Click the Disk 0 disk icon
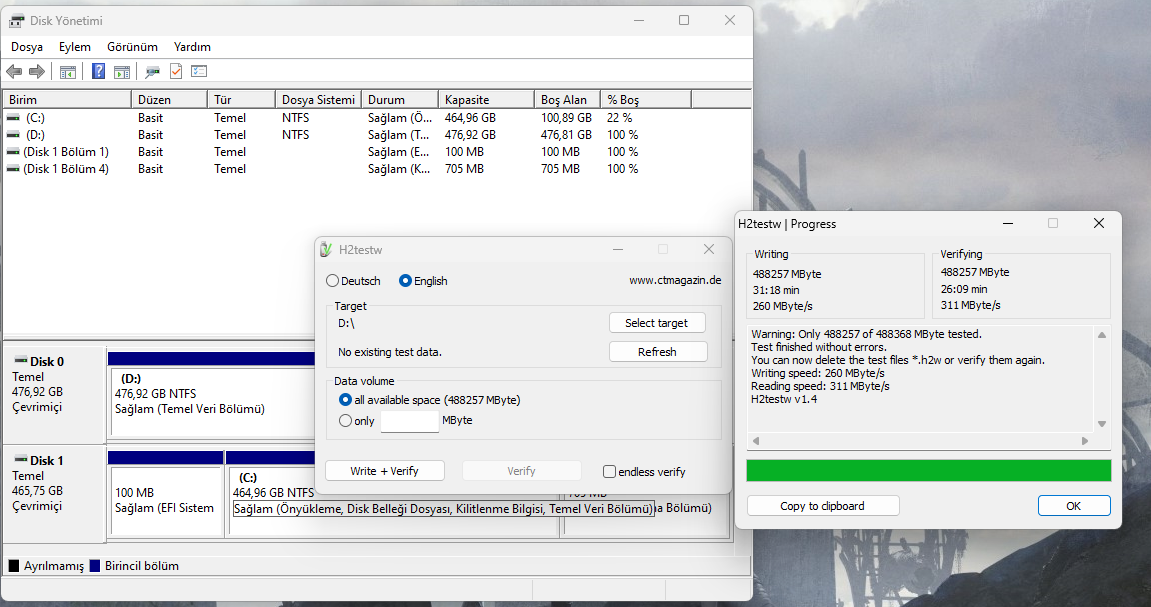This screenshot has height=607, width=1151. [x=21, y=360]
